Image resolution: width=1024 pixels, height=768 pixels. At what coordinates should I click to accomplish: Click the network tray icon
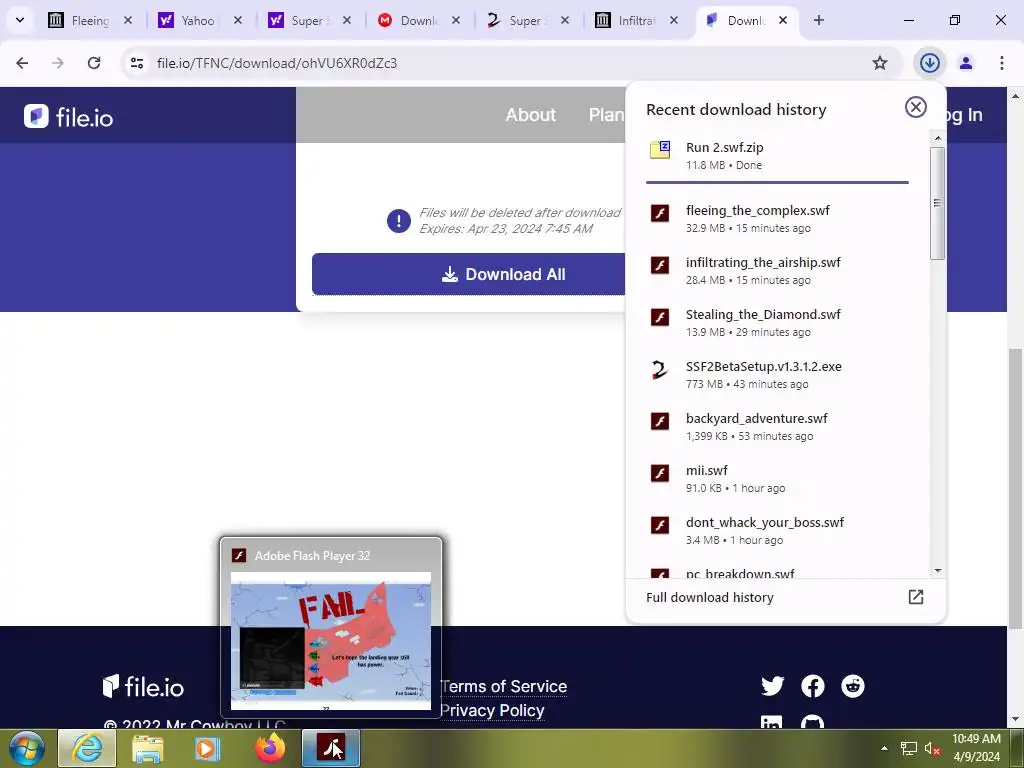(908, 748)
